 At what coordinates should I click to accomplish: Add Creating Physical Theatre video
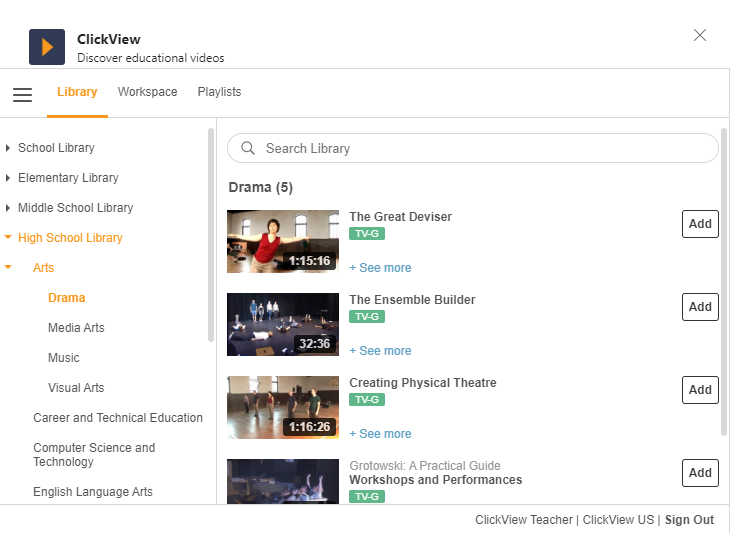700,390
